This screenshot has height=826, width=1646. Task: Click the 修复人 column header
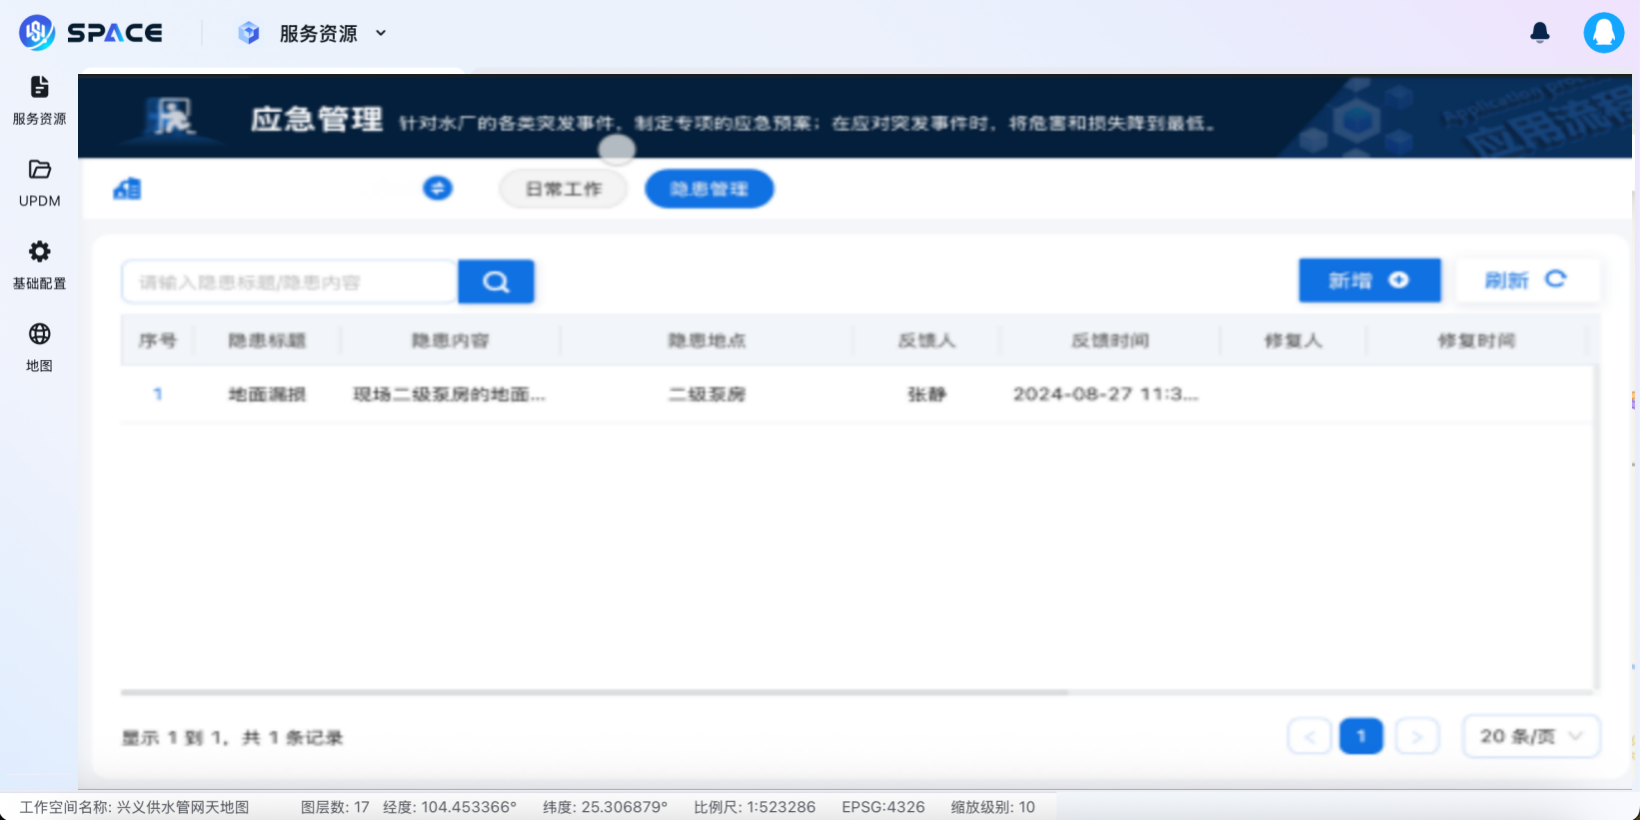point(1293,341)
